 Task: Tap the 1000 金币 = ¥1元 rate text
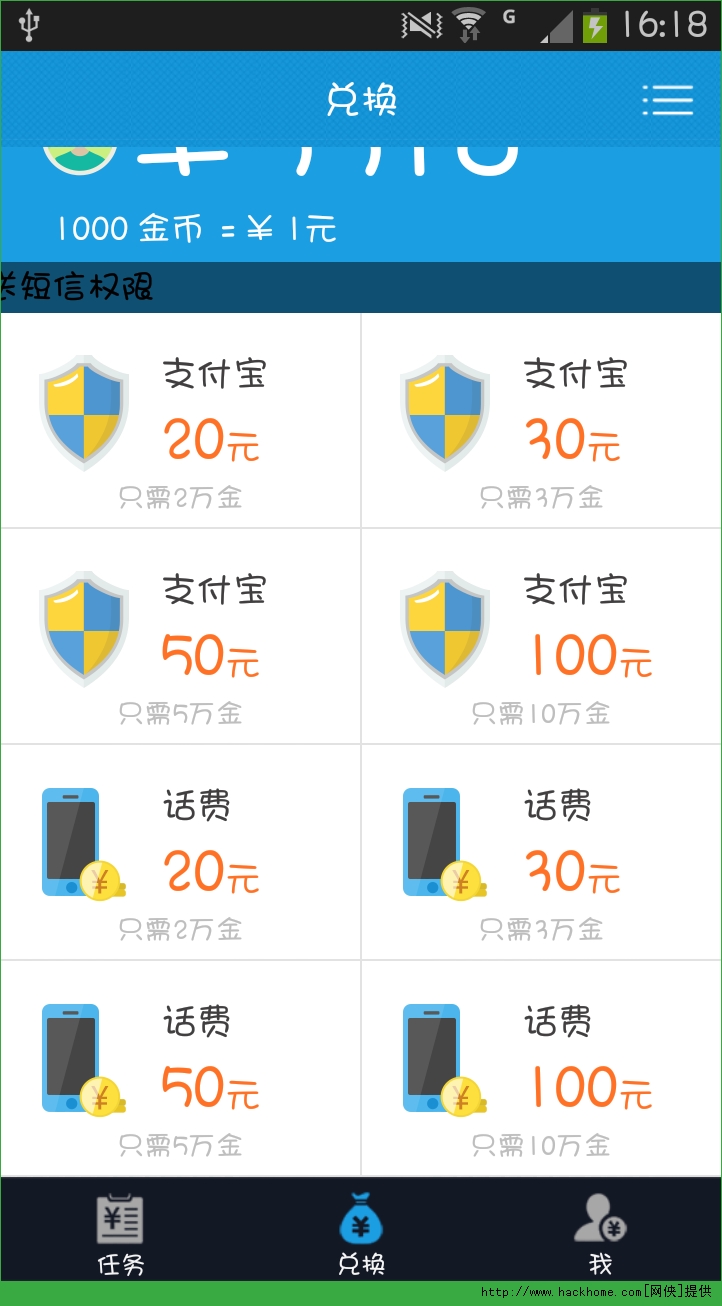point(197,229)
